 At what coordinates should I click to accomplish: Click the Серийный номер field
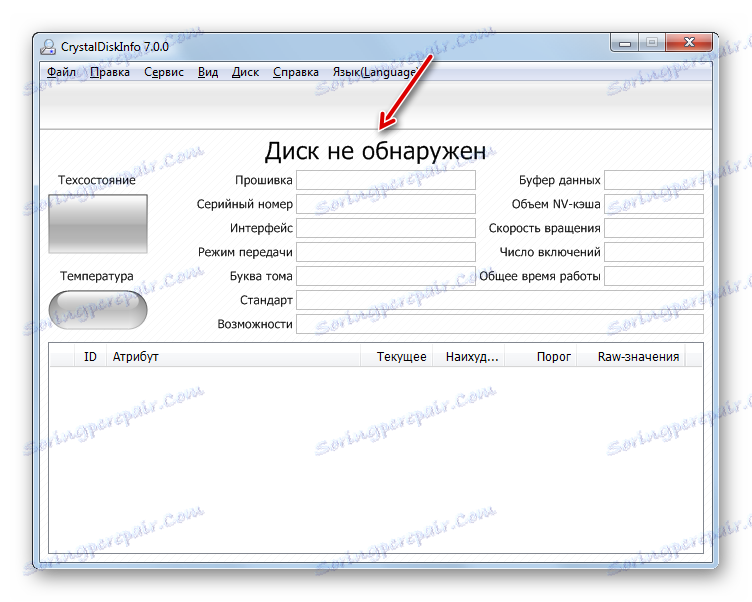point(386,204)
